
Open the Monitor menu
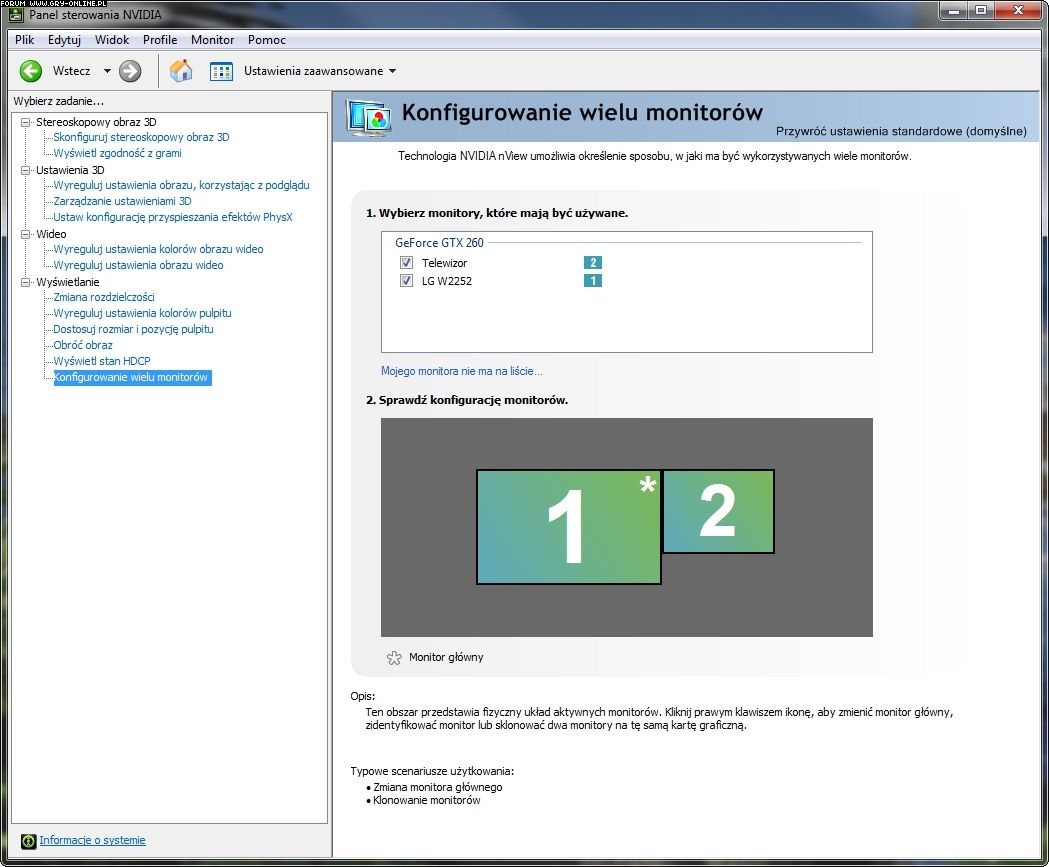213,39
